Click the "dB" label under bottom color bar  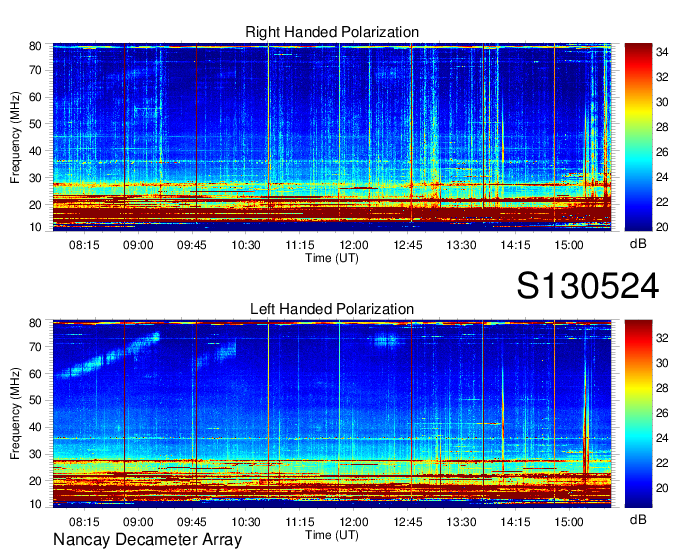click(638, 519)
